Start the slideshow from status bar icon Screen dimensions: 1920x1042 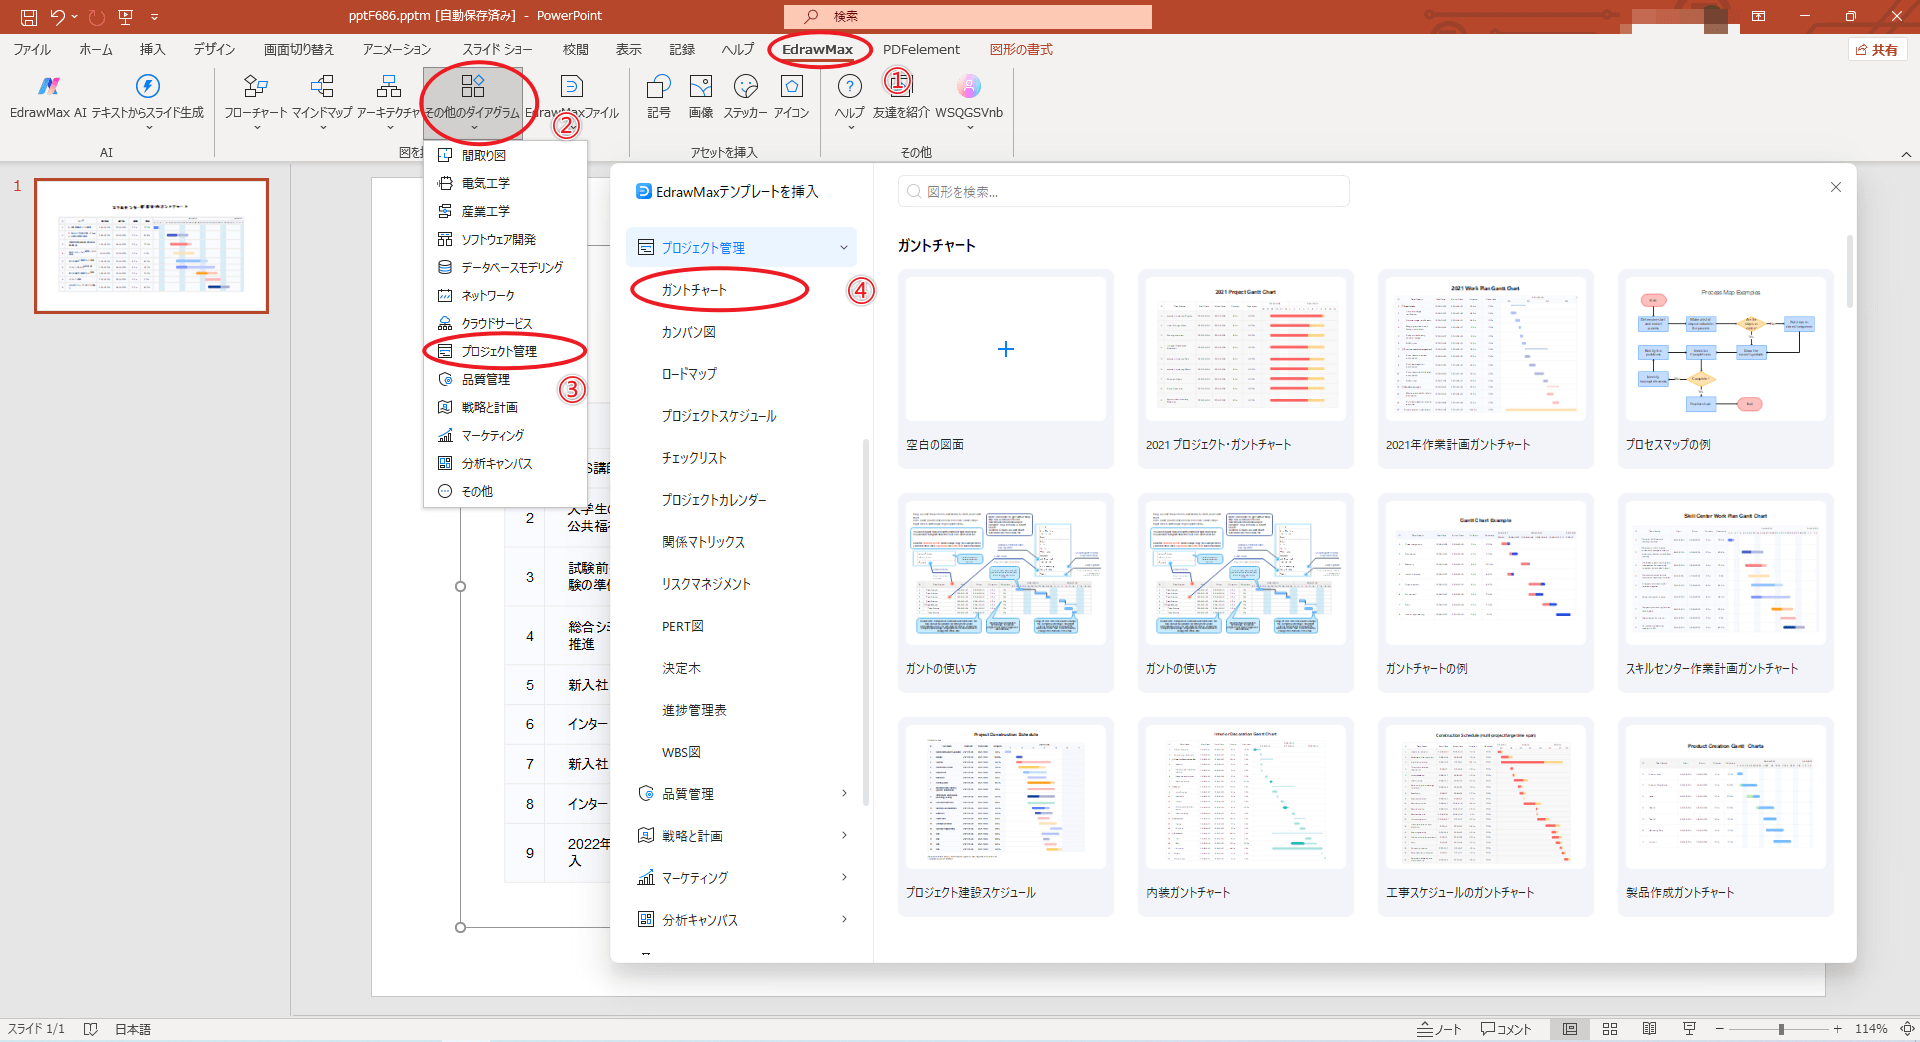(x=1689, y=1029)
